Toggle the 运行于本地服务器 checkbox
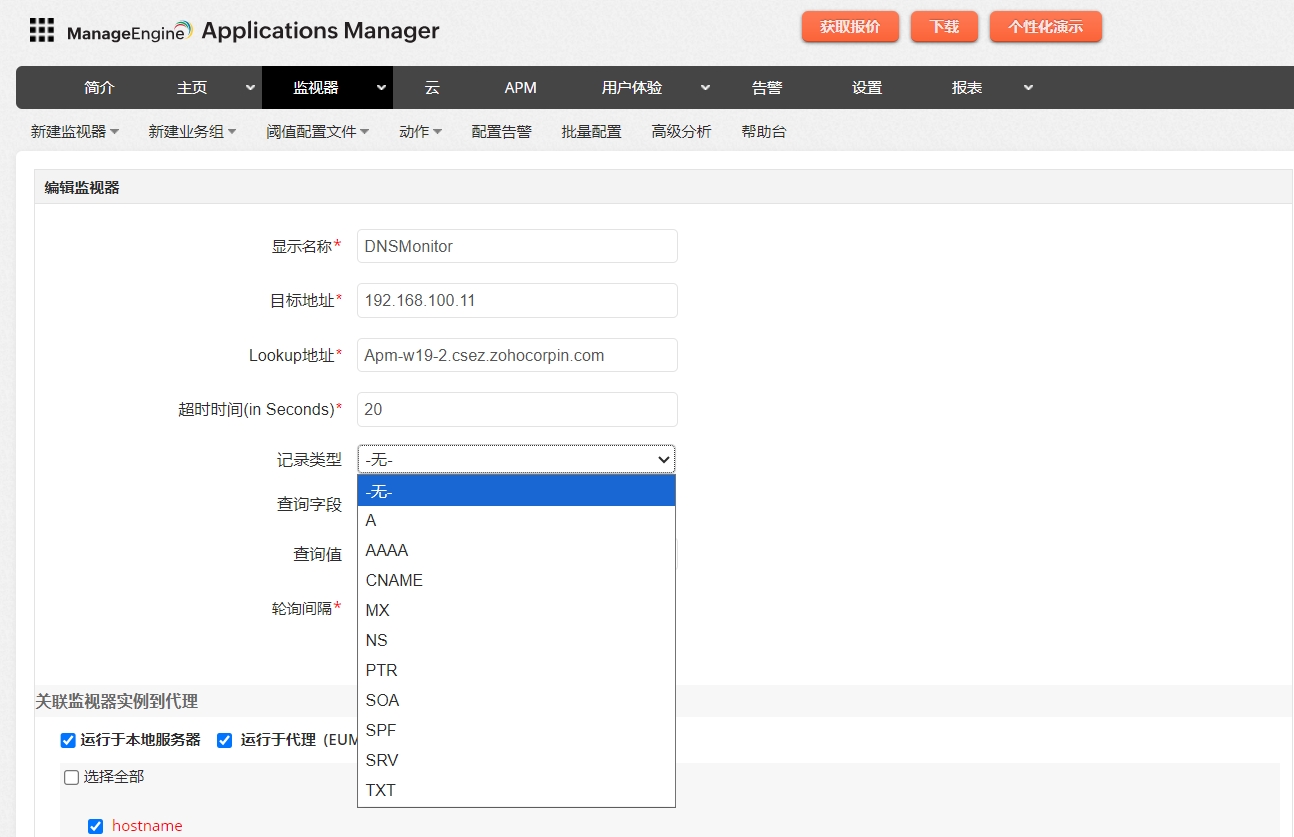 pos(68,740)
